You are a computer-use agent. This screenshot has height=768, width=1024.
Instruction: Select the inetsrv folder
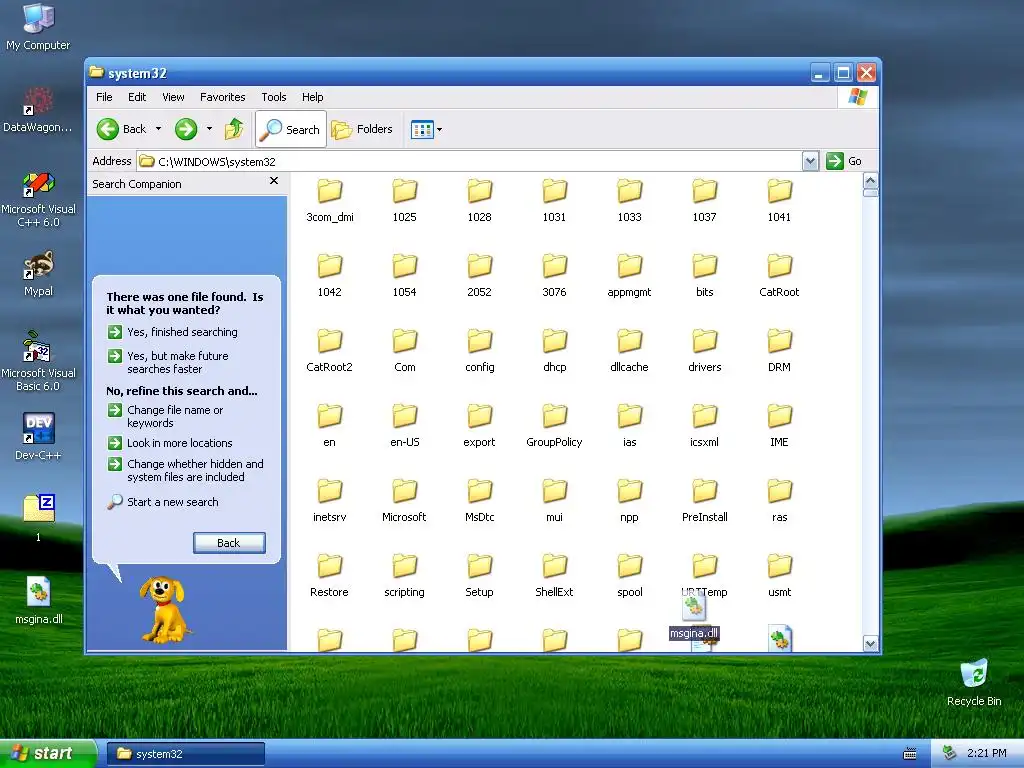(330, 502)
